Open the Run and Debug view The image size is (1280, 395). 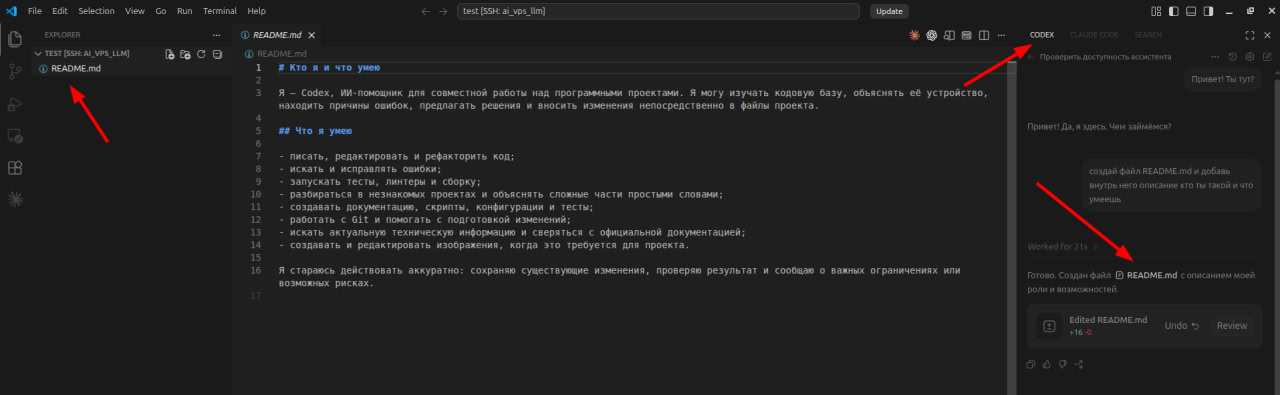[x=15, y=103]
